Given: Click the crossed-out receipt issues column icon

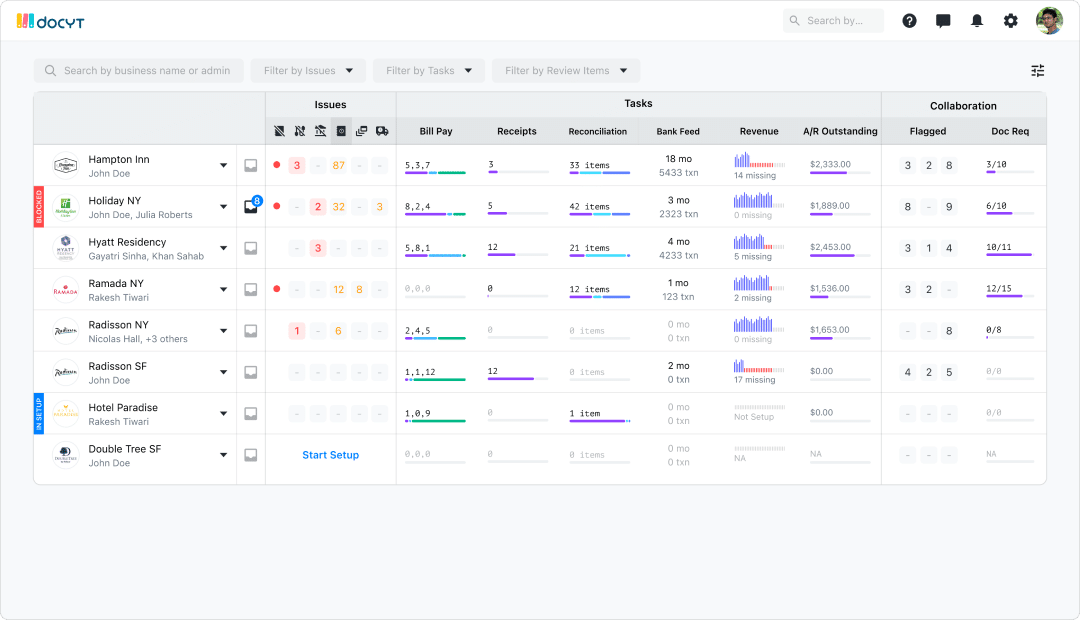Looking at the screenshot, I should click(x=279, y=131).
